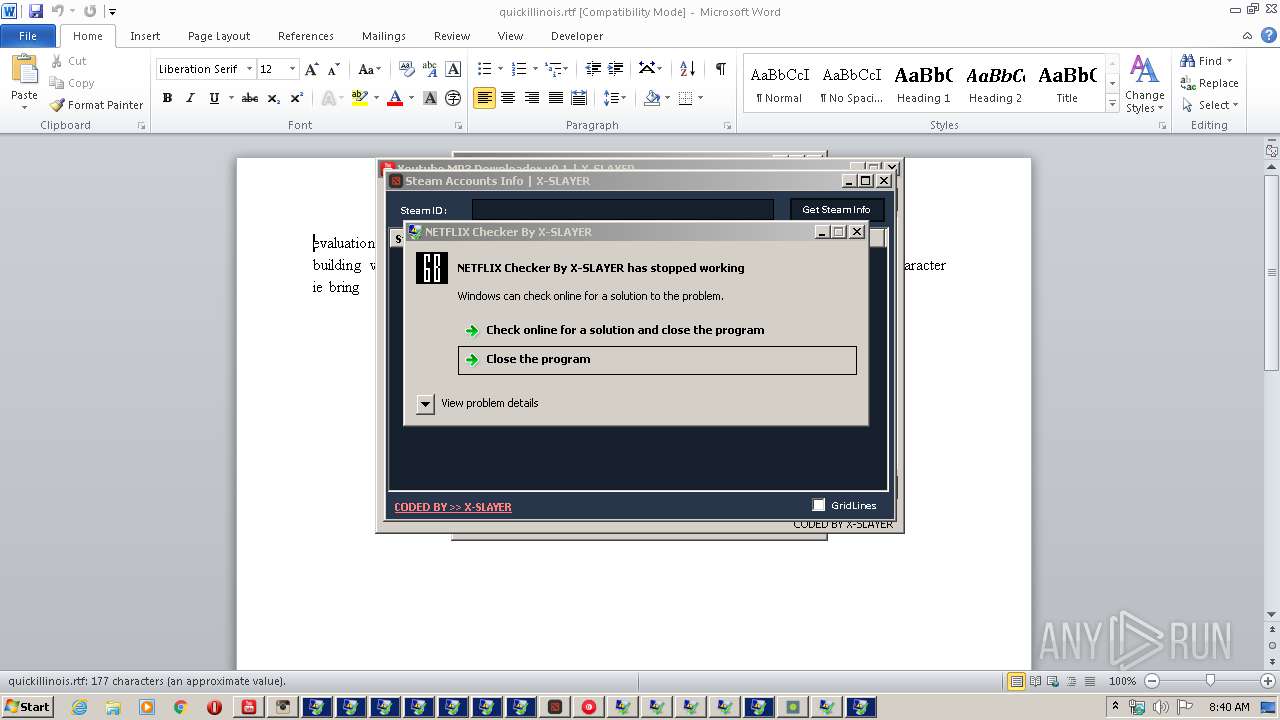Viewport: 1280px width, 720px height.
Task: Open the Change Case dropdown
Action: pyautogui.click(x=369, y=69)
